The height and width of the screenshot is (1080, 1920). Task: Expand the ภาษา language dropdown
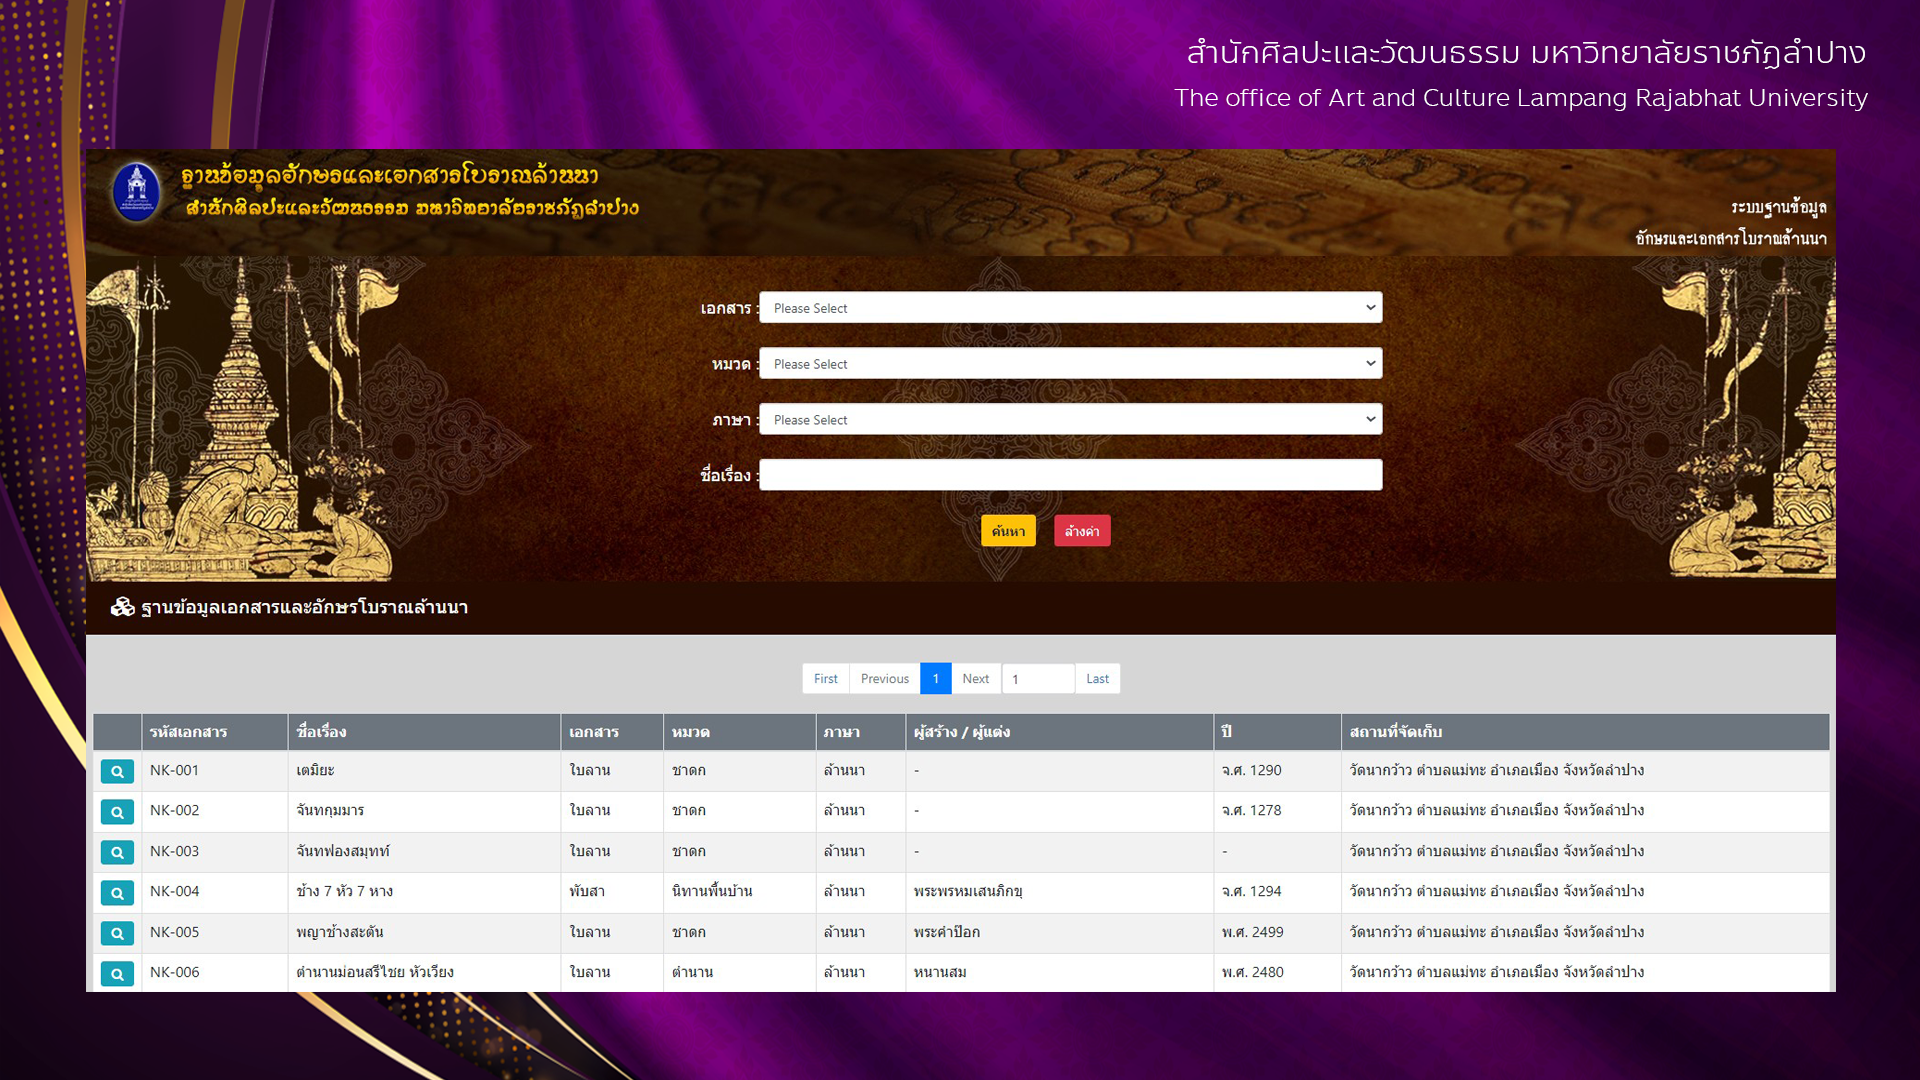[x=1070, y=420]
